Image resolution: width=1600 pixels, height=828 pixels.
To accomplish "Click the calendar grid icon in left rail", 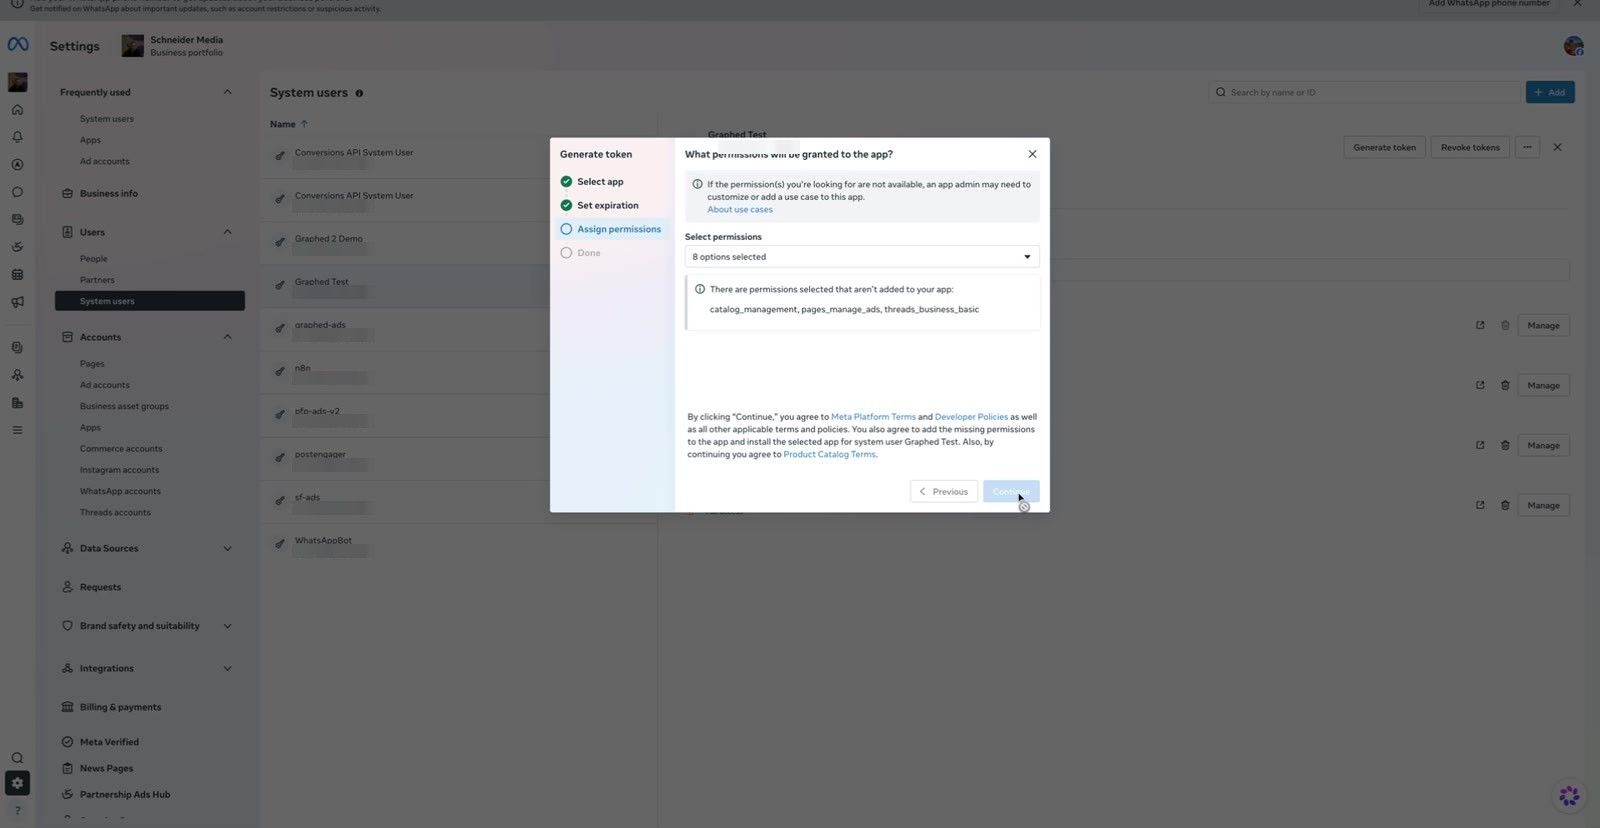I will point(17,274).
